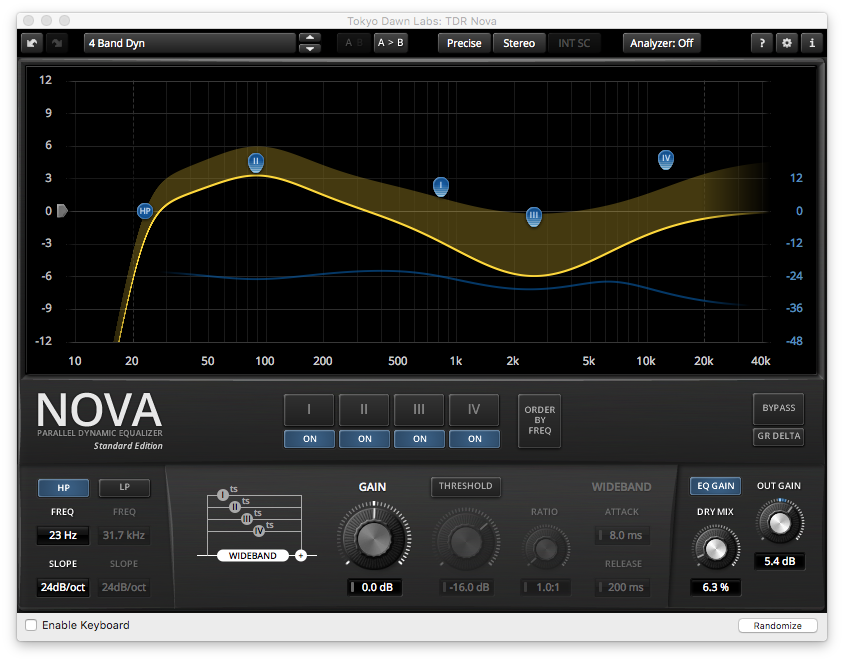The image size is (844, 662).
Task: Enable the LP filter button
Action: pyautogui.click(x=124, y=488)
